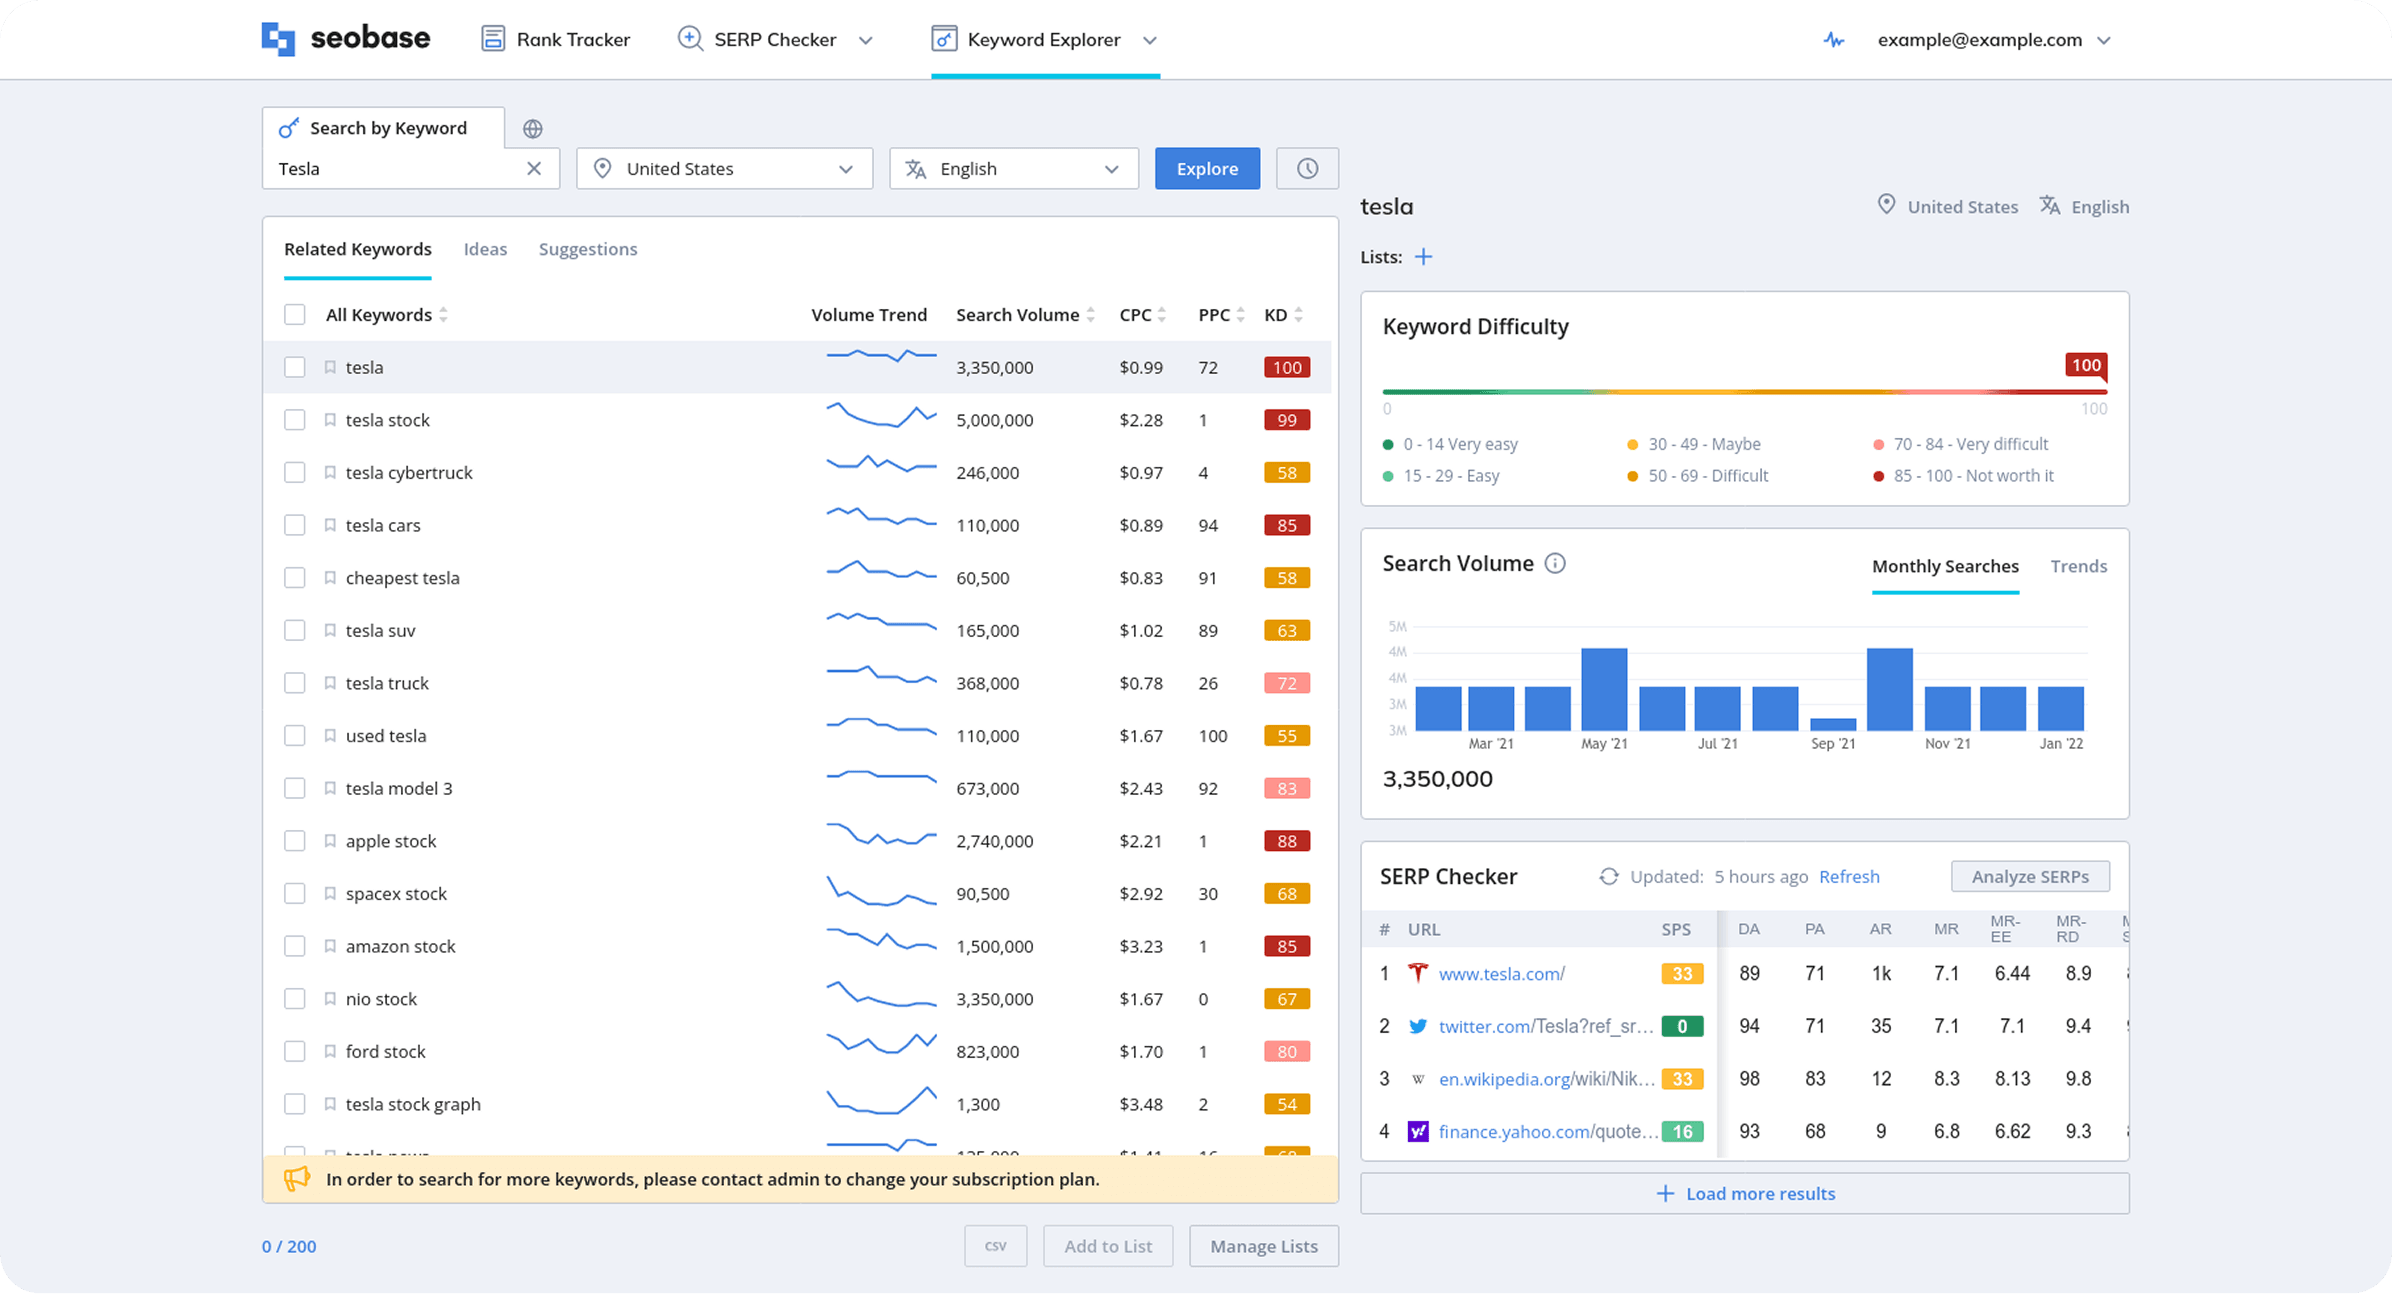Tick the checkbox for tesla keyword

pos(294,367)
